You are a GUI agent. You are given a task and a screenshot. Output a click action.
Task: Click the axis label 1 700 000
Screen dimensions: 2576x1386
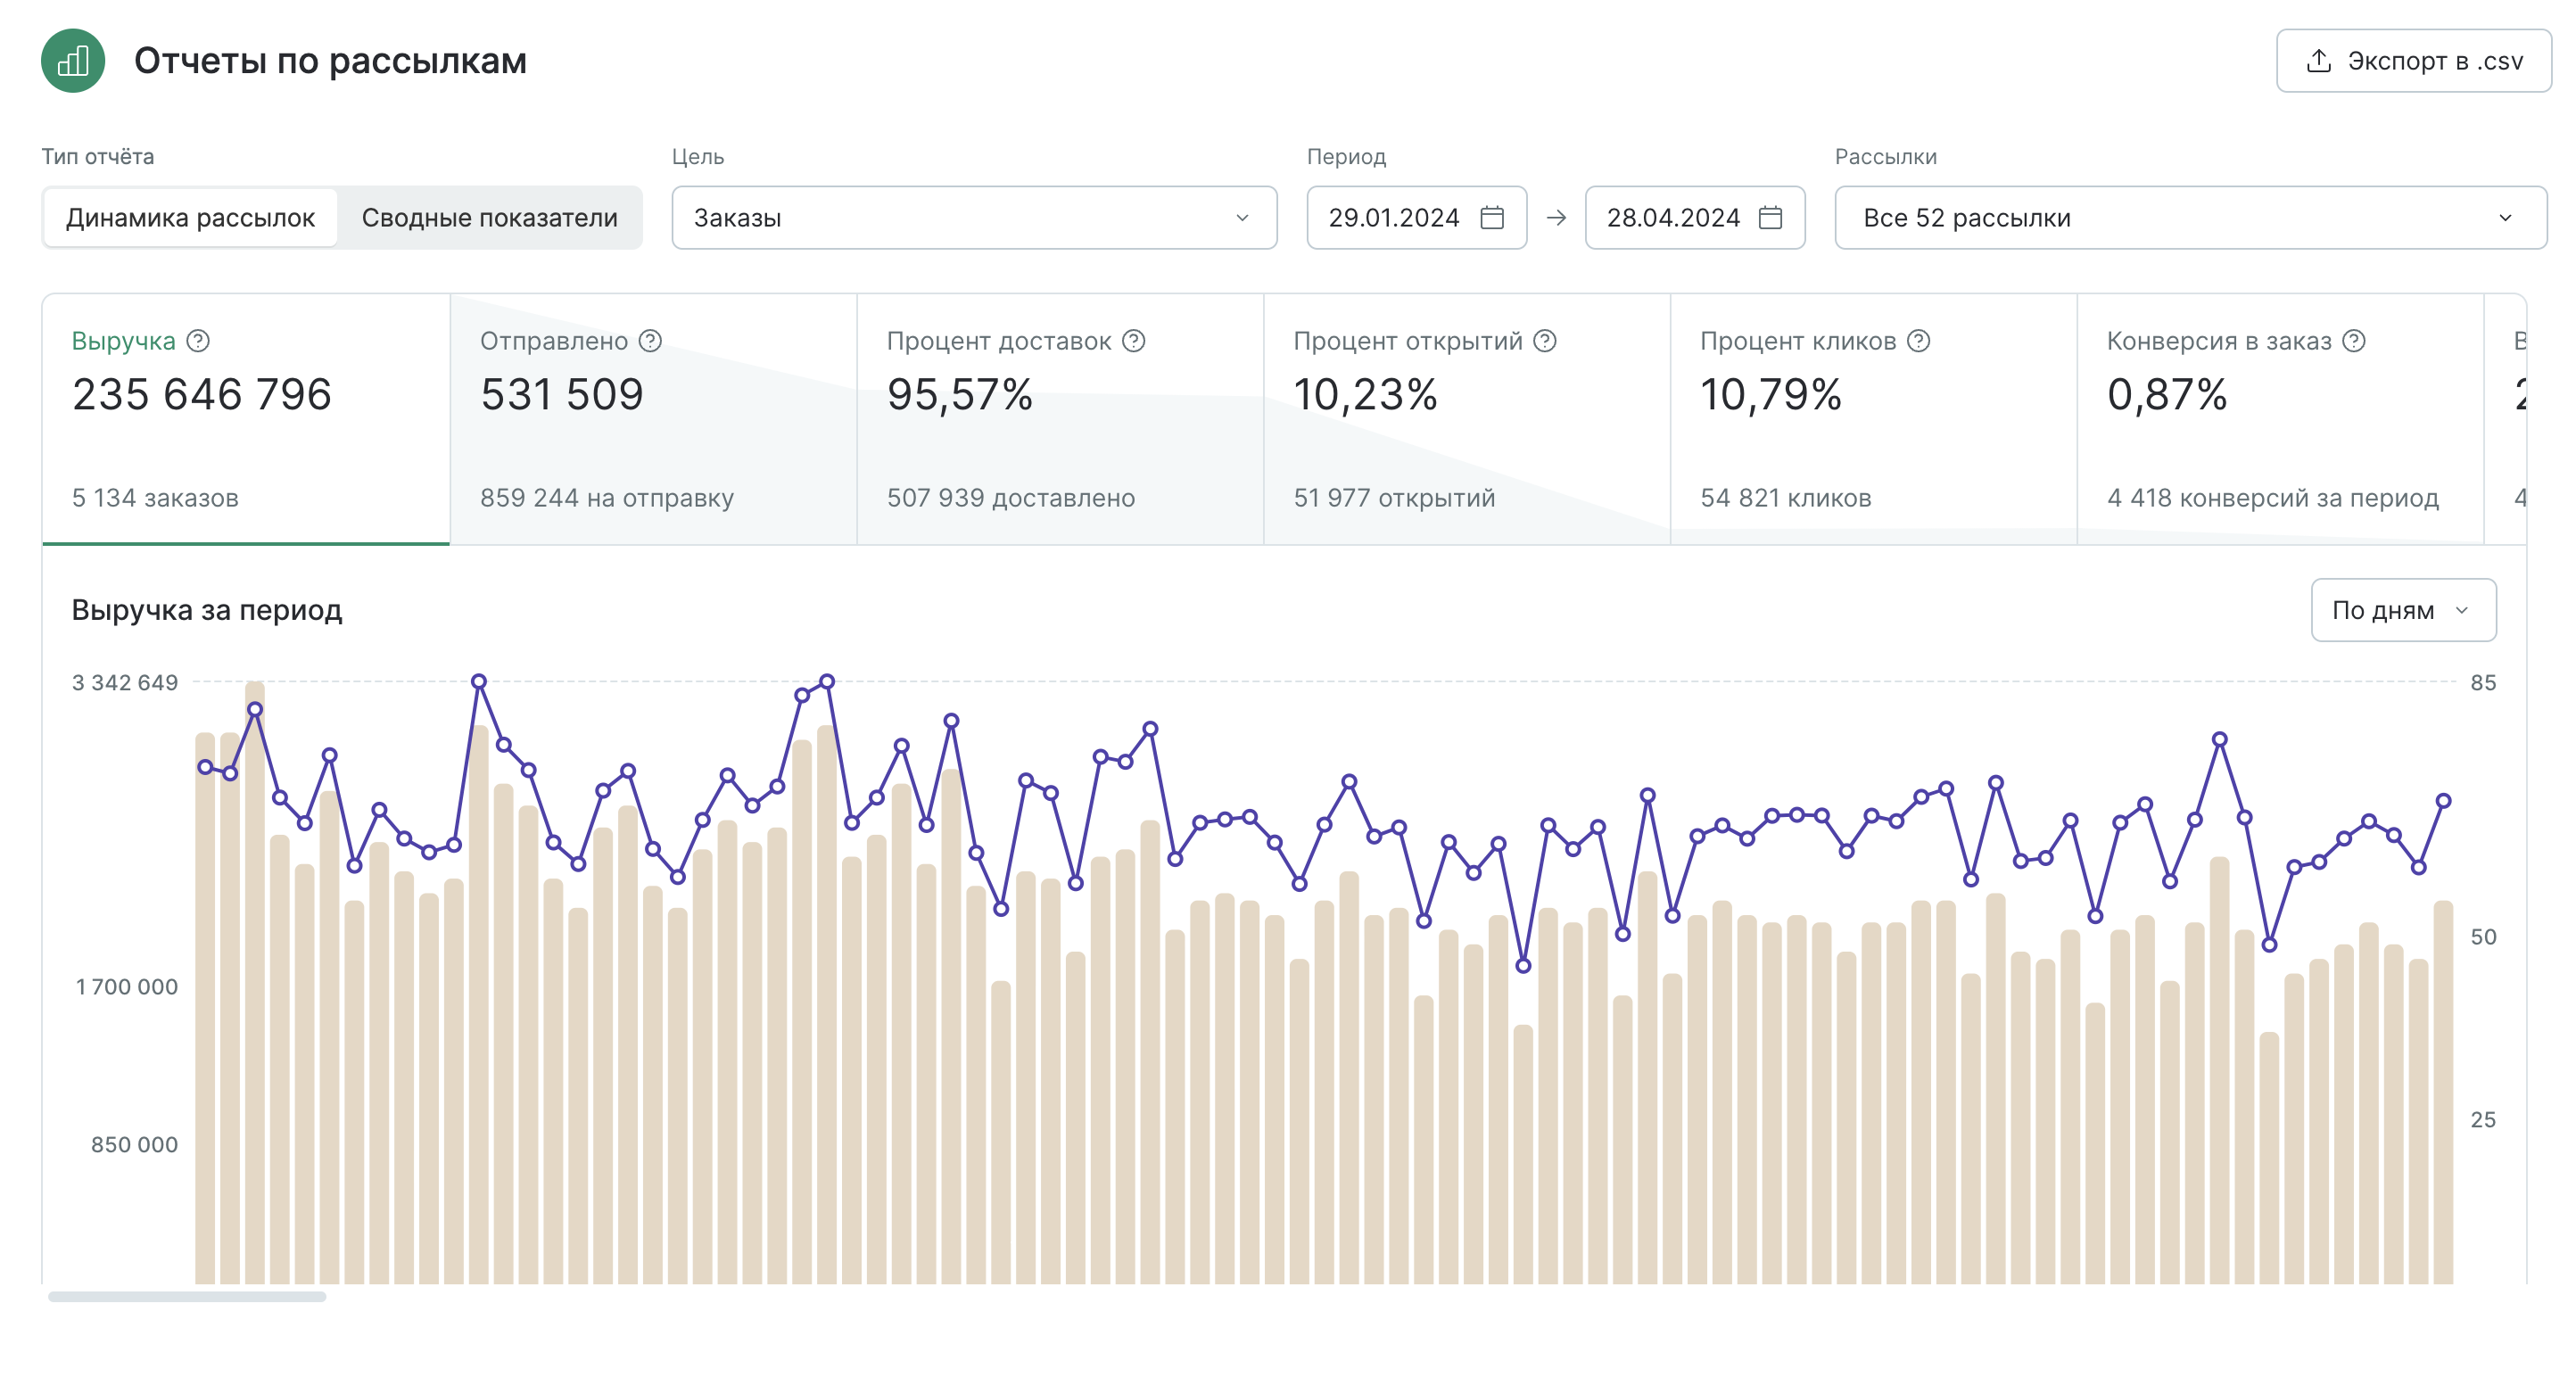[x=127, y=987]
